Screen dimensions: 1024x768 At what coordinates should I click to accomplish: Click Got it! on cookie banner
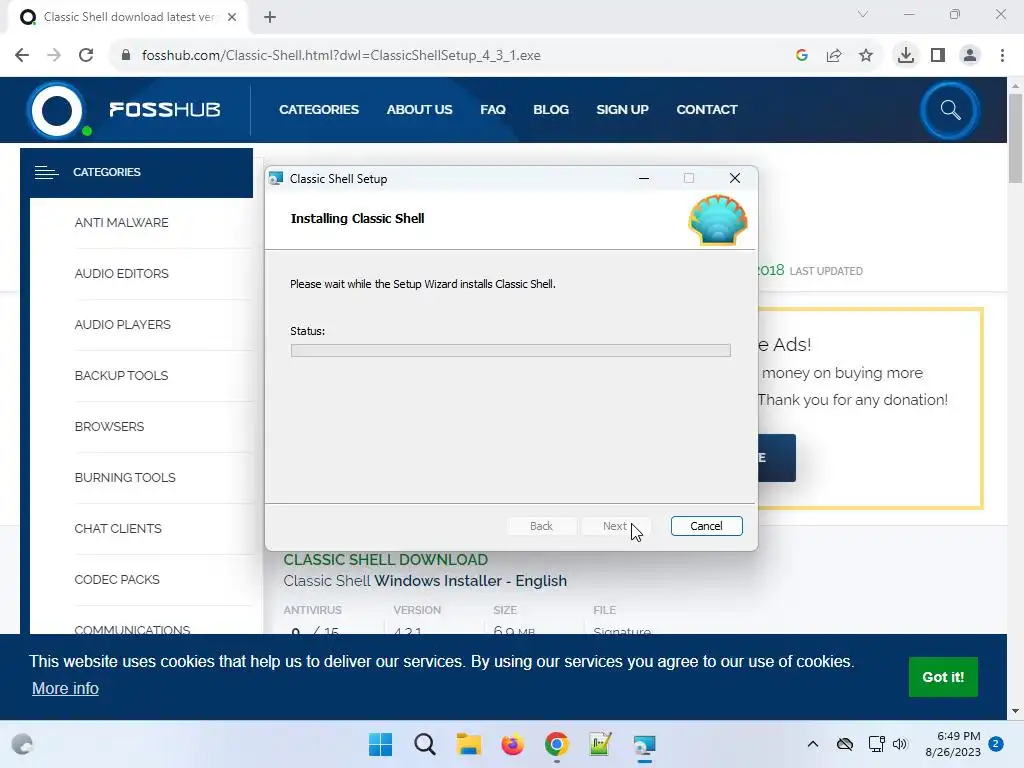(x=943, y=677)
